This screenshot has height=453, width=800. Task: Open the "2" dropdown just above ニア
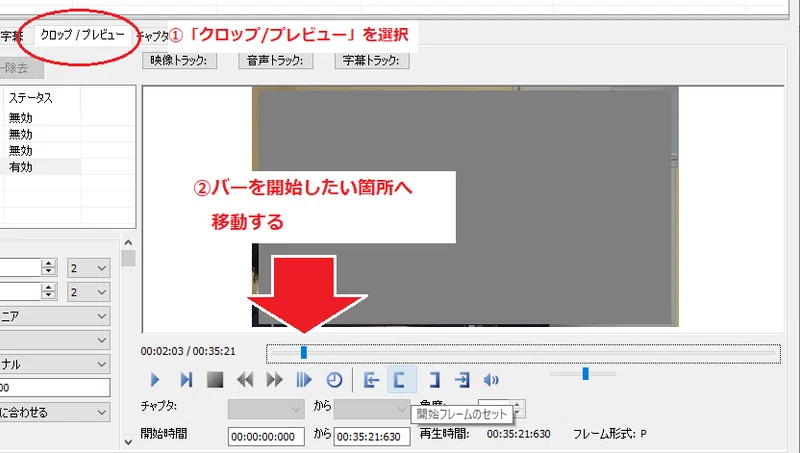coord(88,292)
